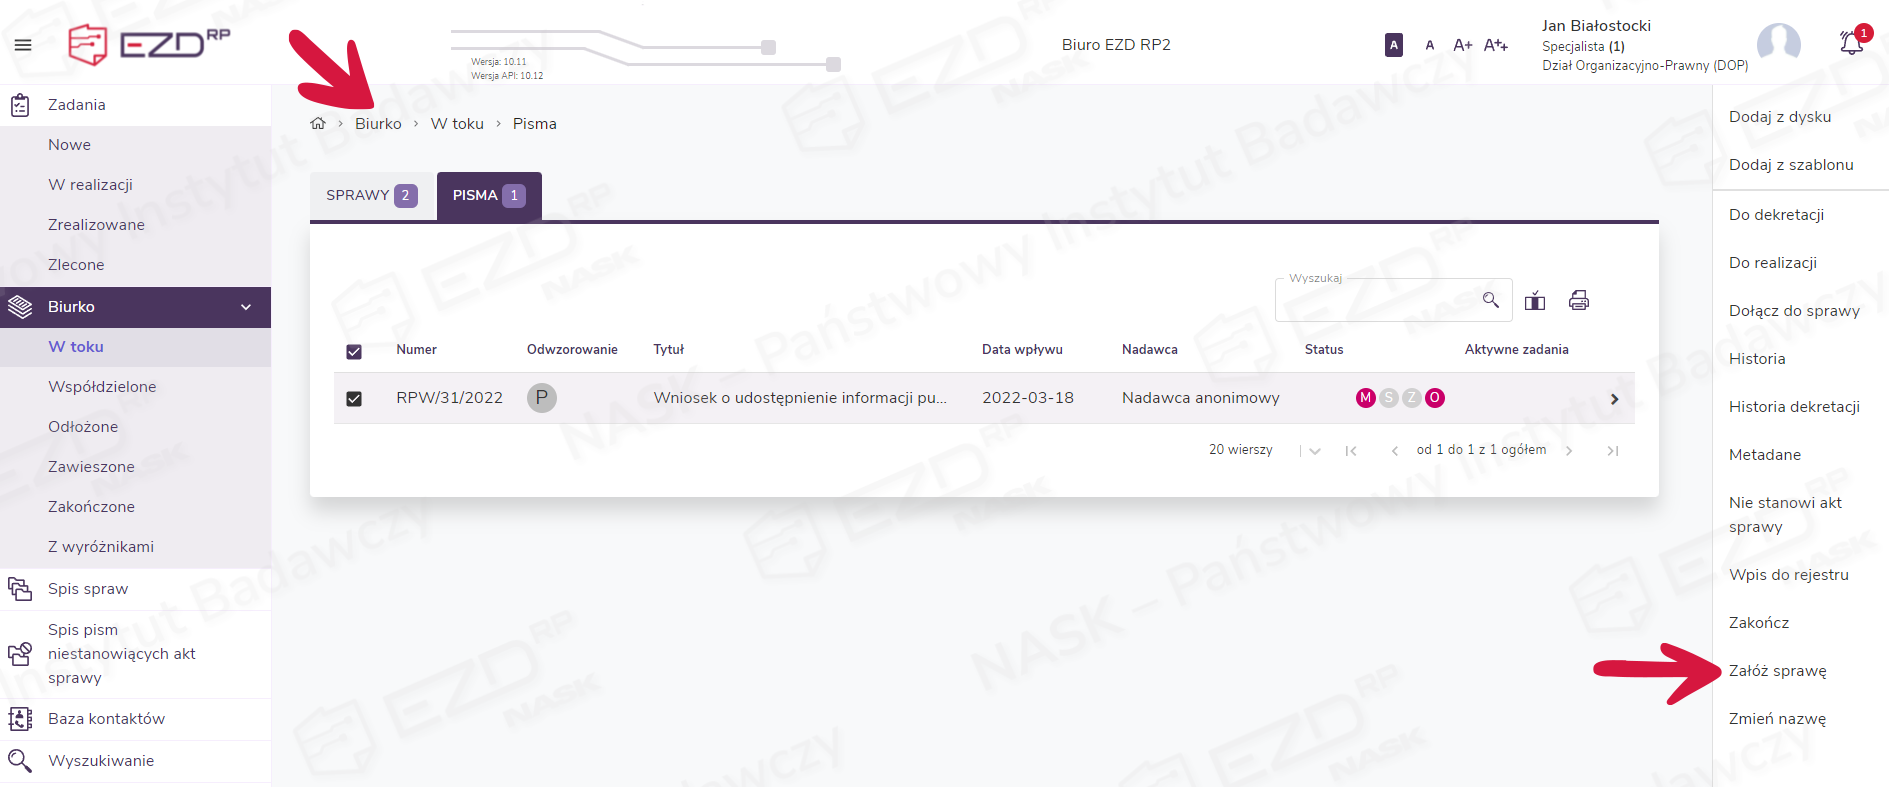Click the upper version slider handle
The height and width of the screenshot is (787, 1889).
pos(768,47)
